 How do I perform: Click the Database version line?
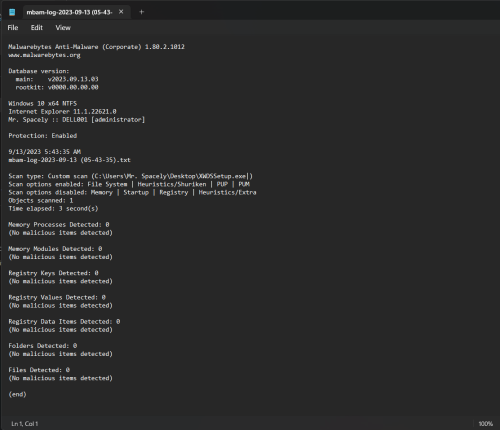click(39, 71)
